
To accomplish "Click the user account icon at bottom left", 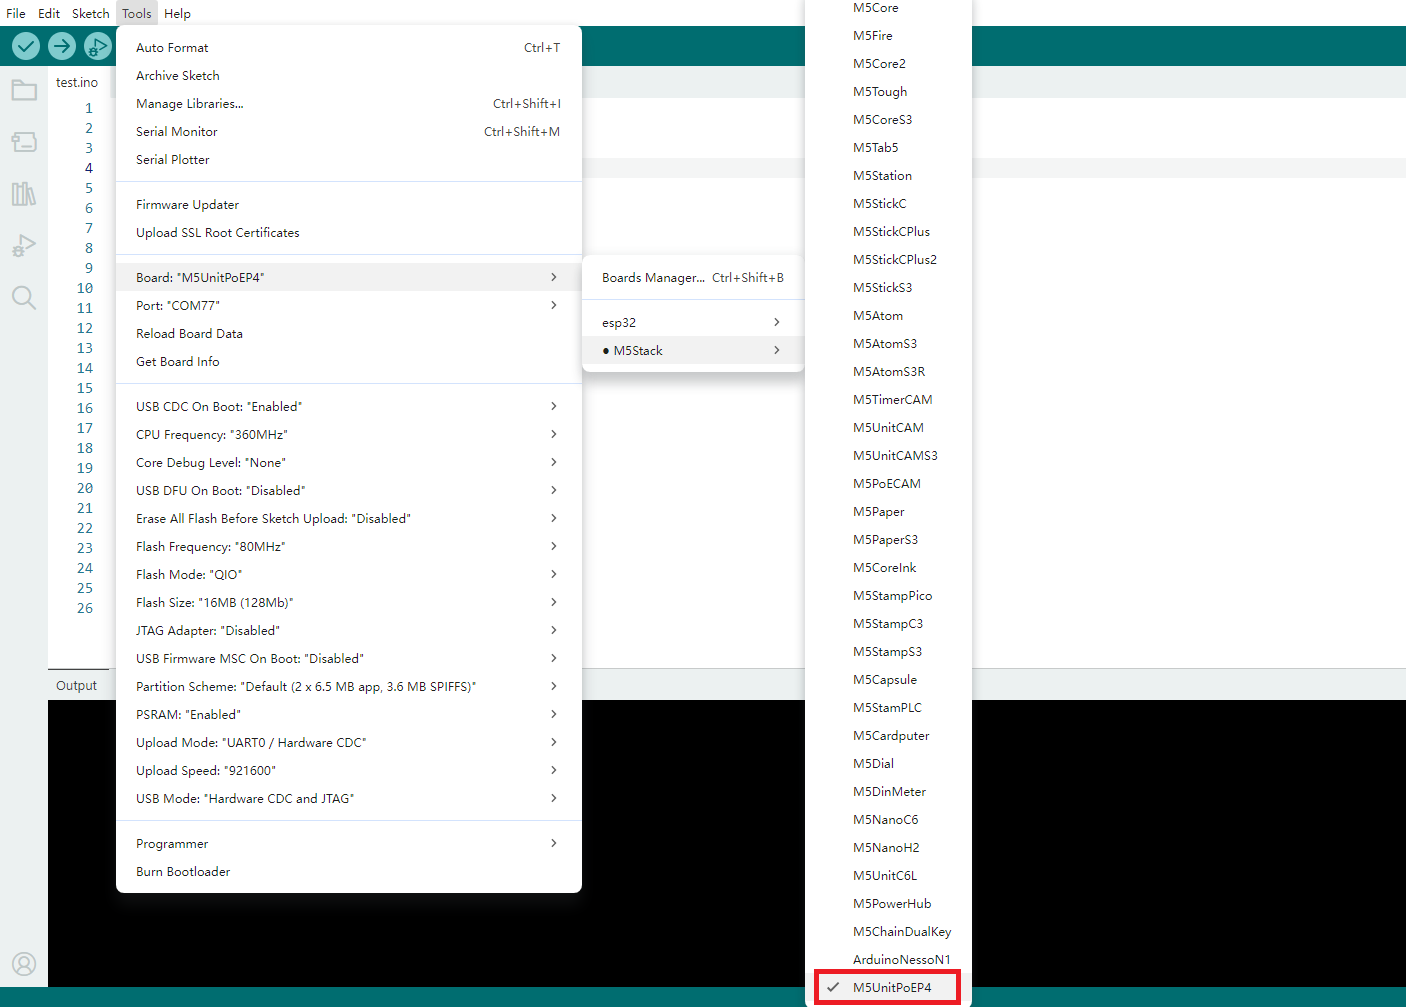I will pyautogui.click(x=24, y=964).
